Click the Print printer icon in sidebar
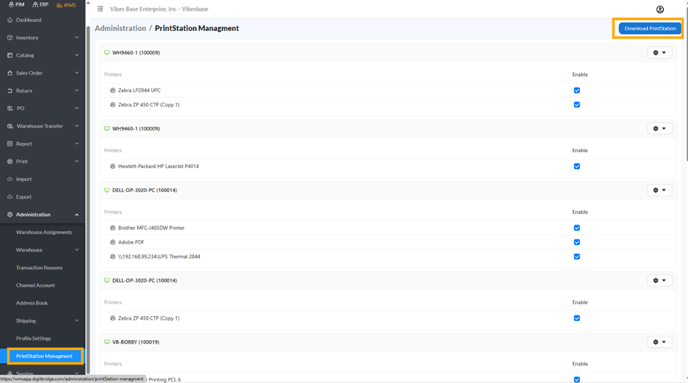Image resolution: width=688 pixels, height=383 pixels. 10,161
